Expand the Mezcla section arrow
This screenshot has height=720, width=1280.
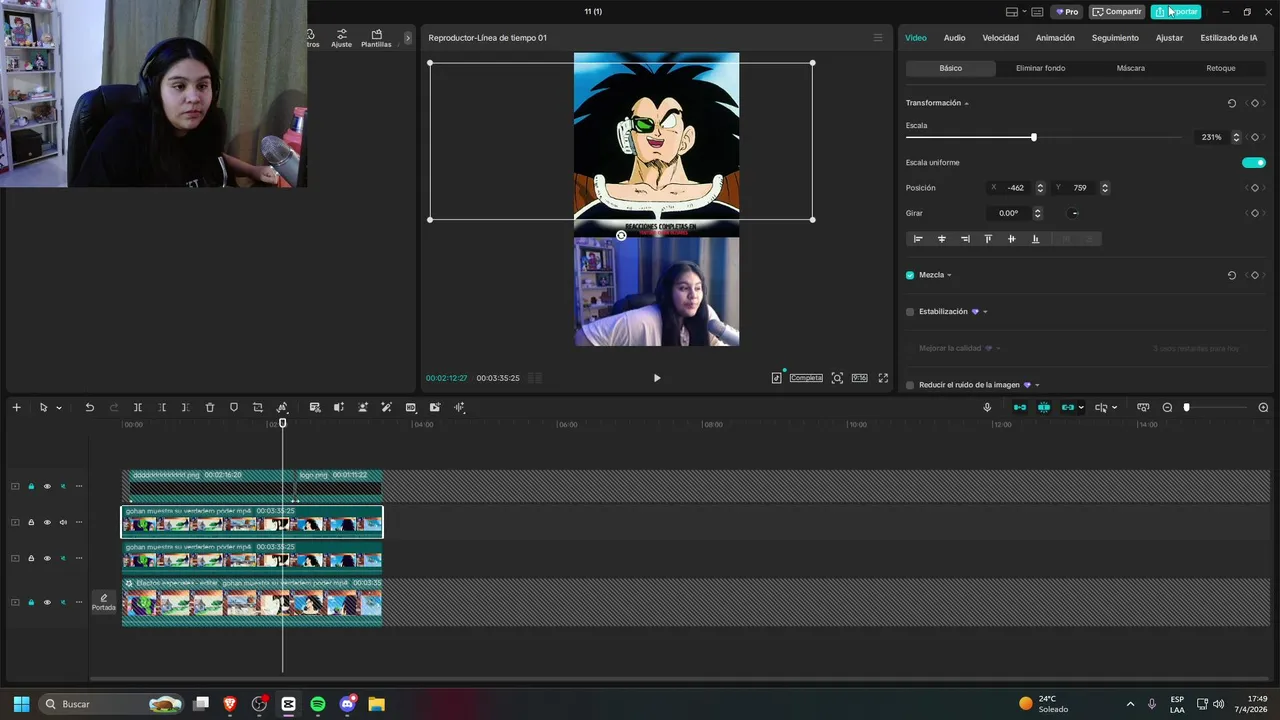click(949, 275)
